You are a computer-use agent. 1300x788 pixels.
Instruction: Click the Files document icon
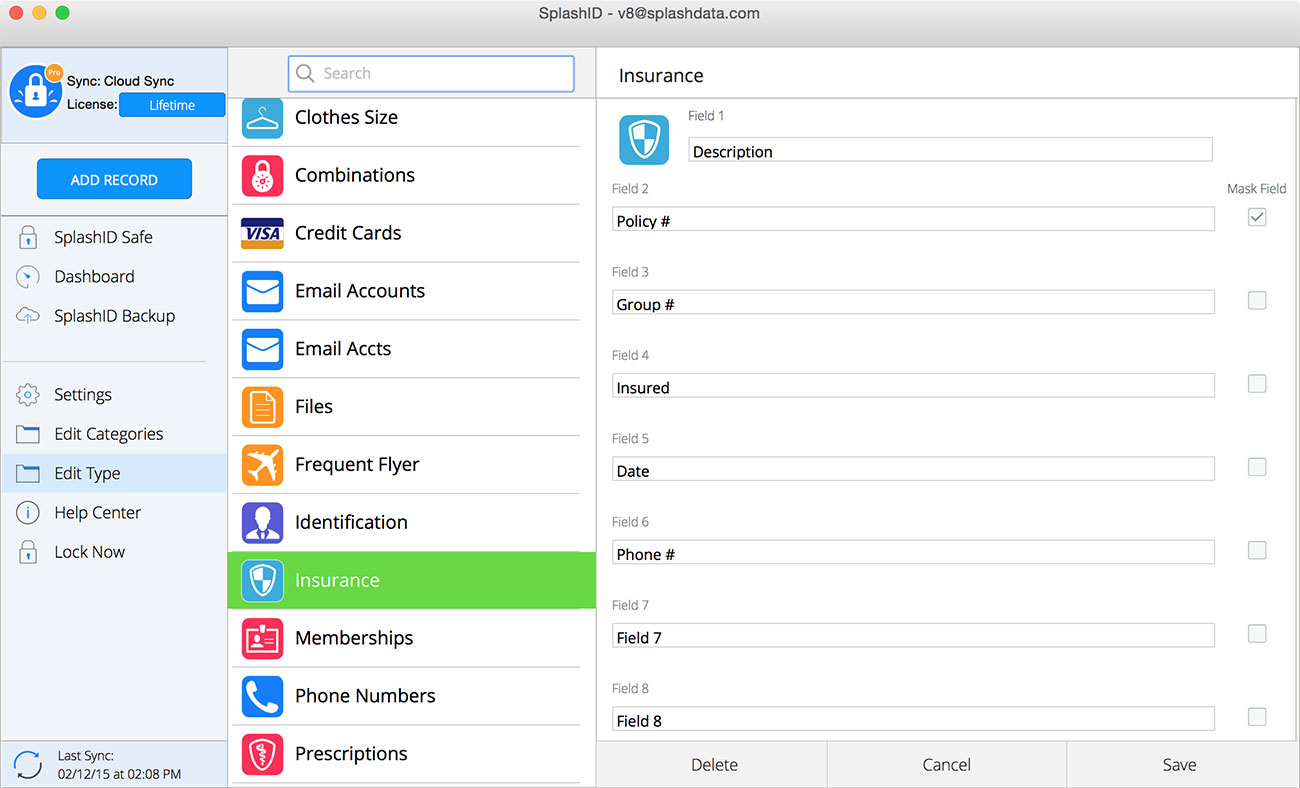[262, 407]
